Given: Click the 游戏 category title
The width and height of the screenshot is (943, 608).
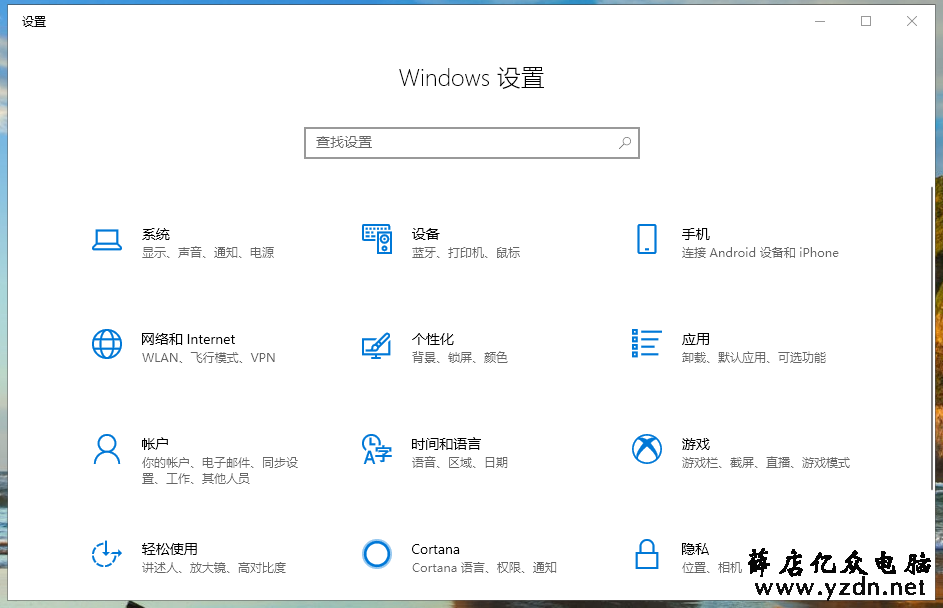Looking at the screenshot, I should 695,444.
